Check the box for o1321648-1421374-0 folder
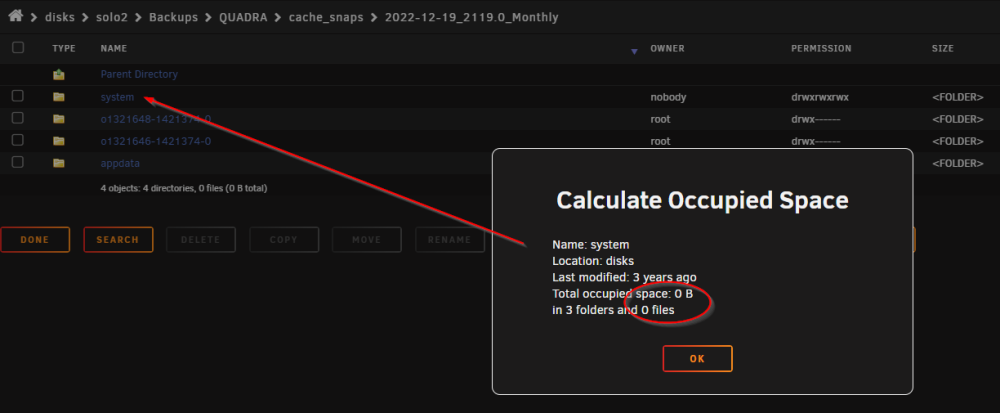 (18, 118)
